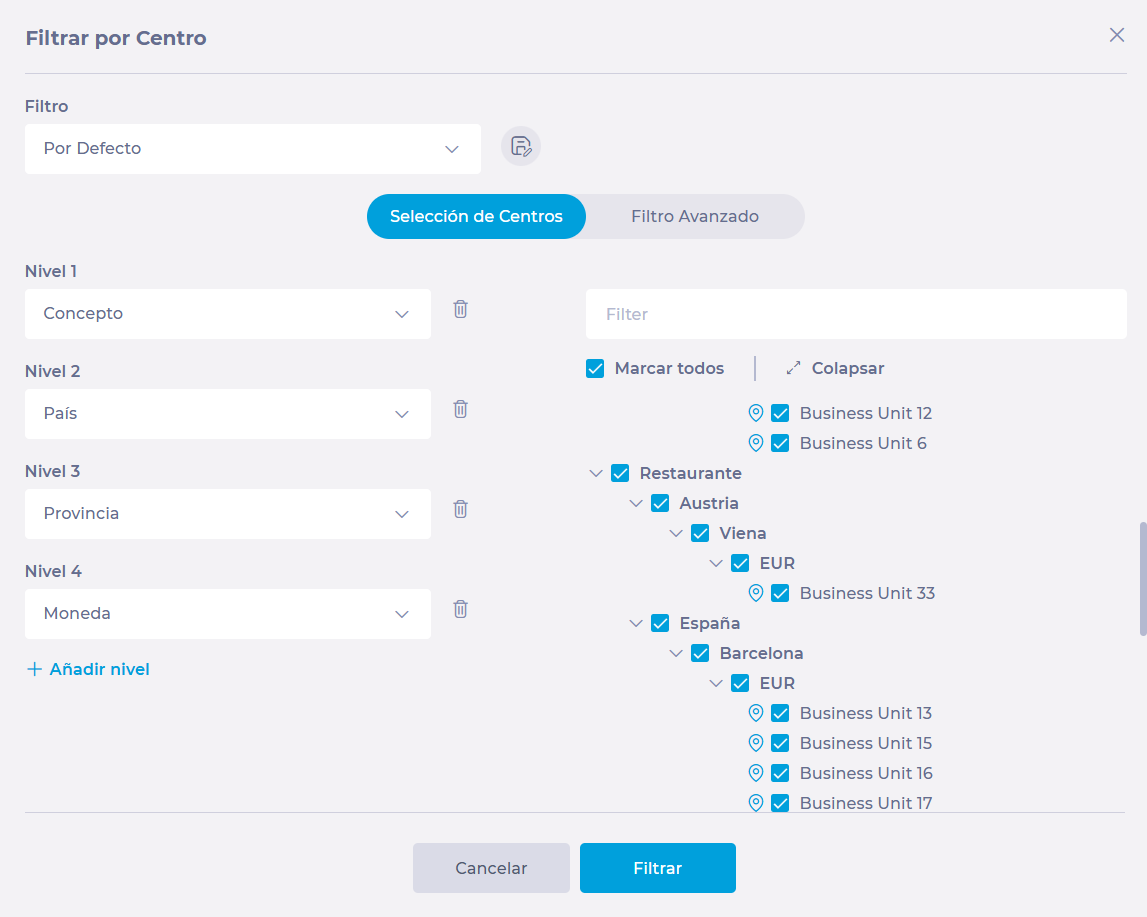Open the Nivel 4 Moneda dropdown
1147x917 pixels.
(x=227, y=614)
